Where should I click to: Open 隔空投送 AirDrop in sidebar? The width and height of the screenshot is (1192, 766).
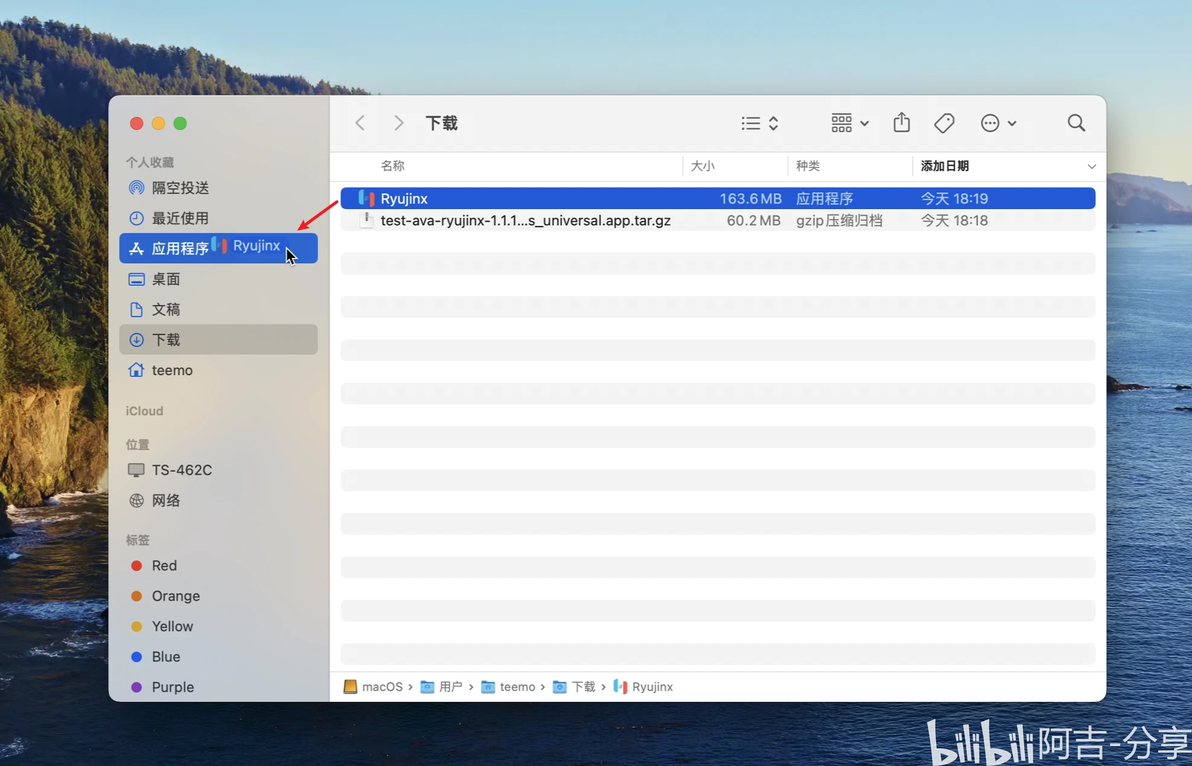(218, 188)
